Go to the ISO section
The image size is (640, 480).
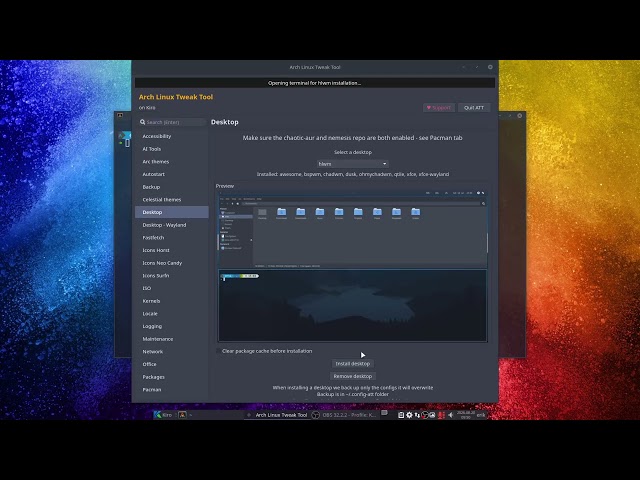pyautogui.click(x=171, y=288)
